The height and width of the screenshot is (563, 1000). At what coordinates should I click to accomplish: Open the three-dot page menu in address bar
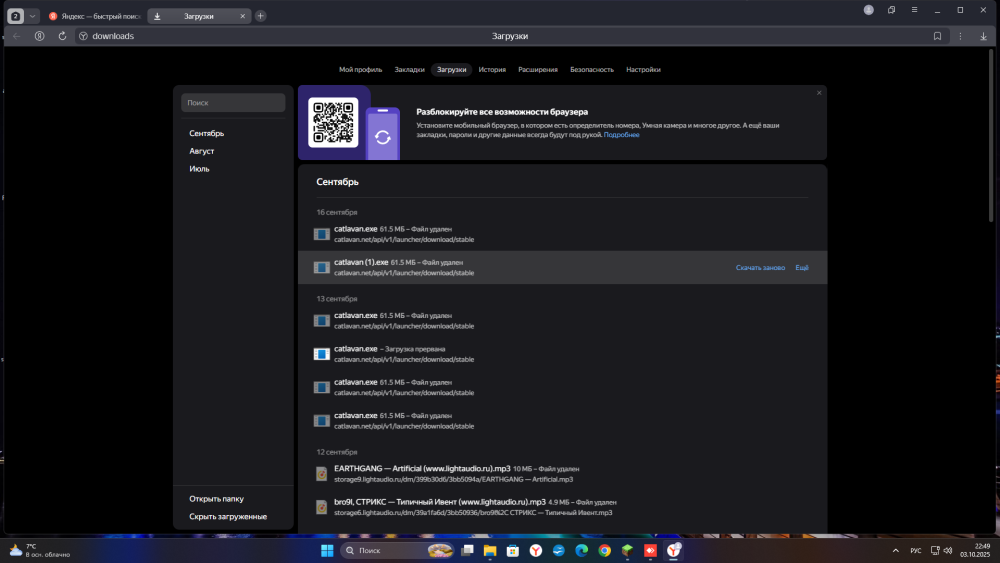point(960,36)
